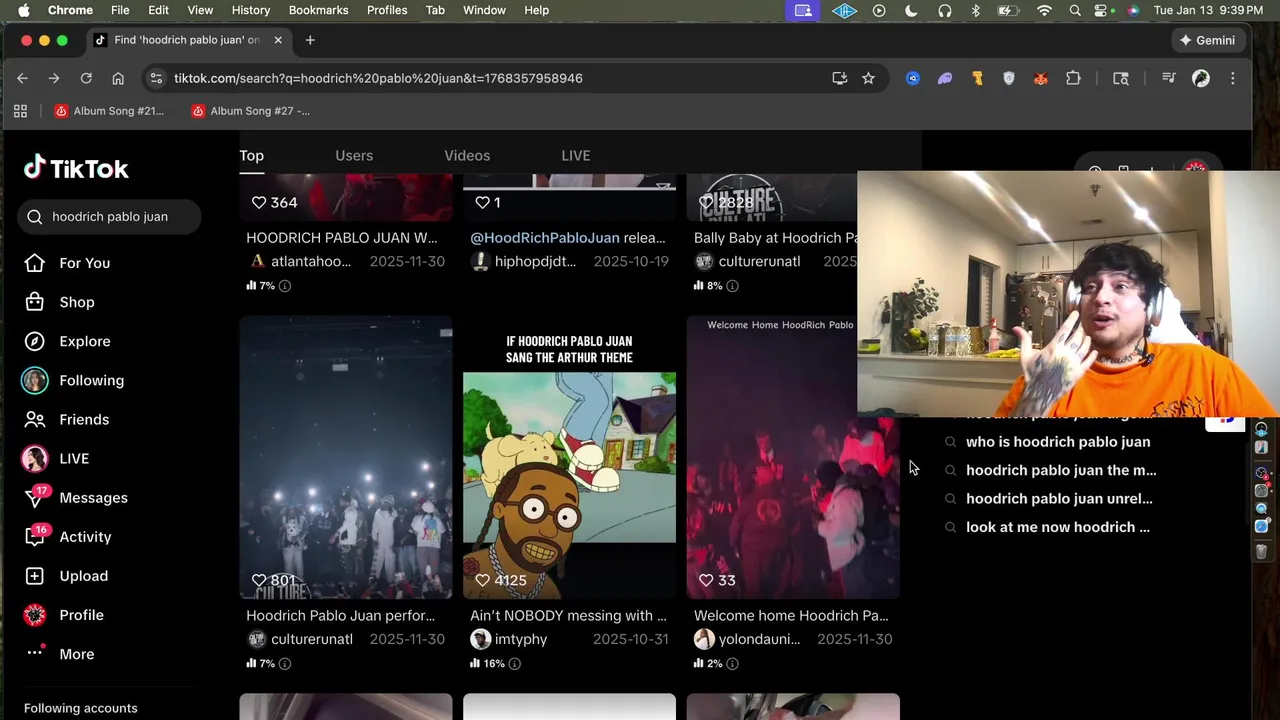Close the TikTok browser tab

coord(278,40)
